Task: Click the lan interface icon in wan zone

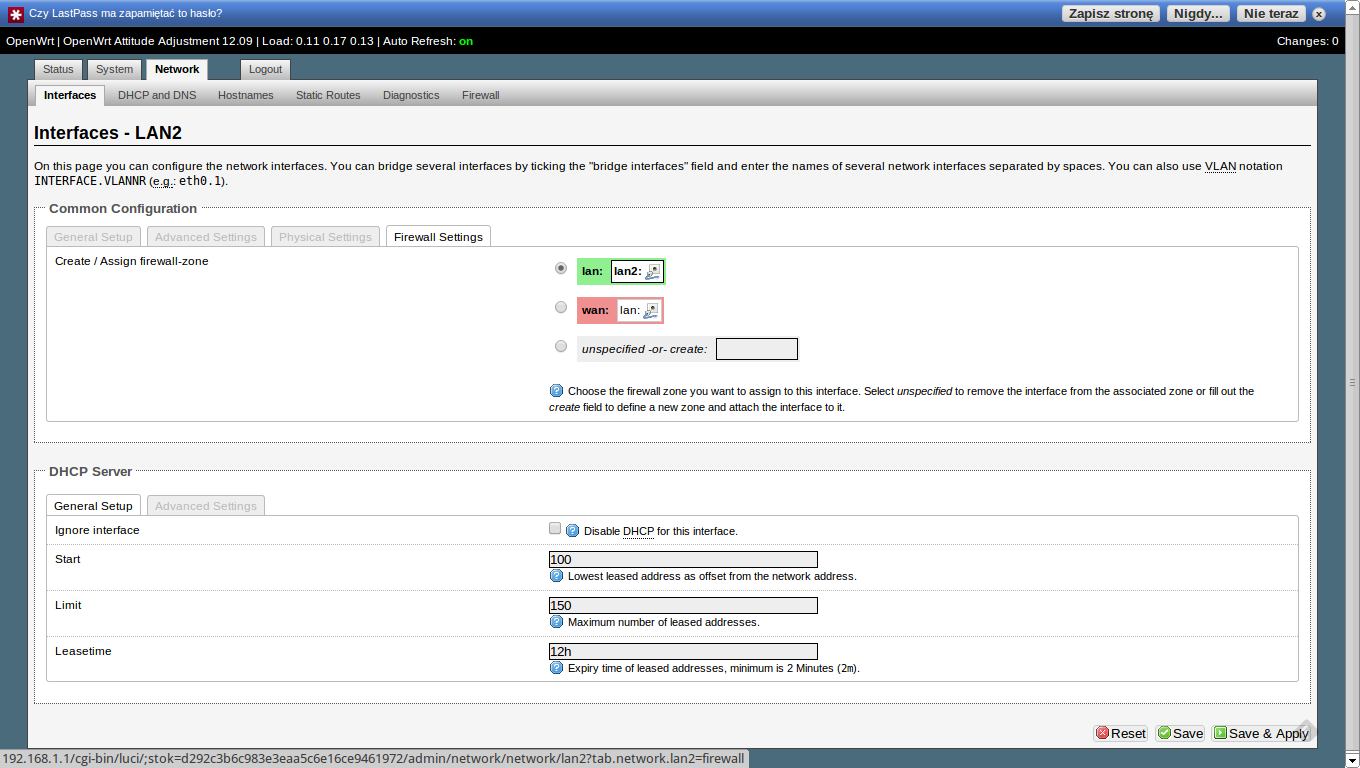Action: point(651,310)
